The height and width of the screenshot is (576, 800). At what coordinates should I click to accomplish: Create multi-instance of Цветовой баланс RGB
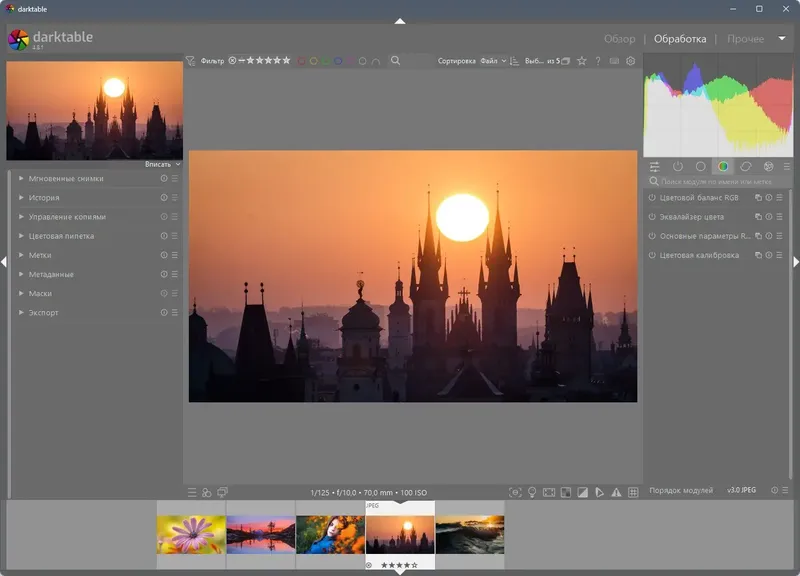[x=758, y=198]
